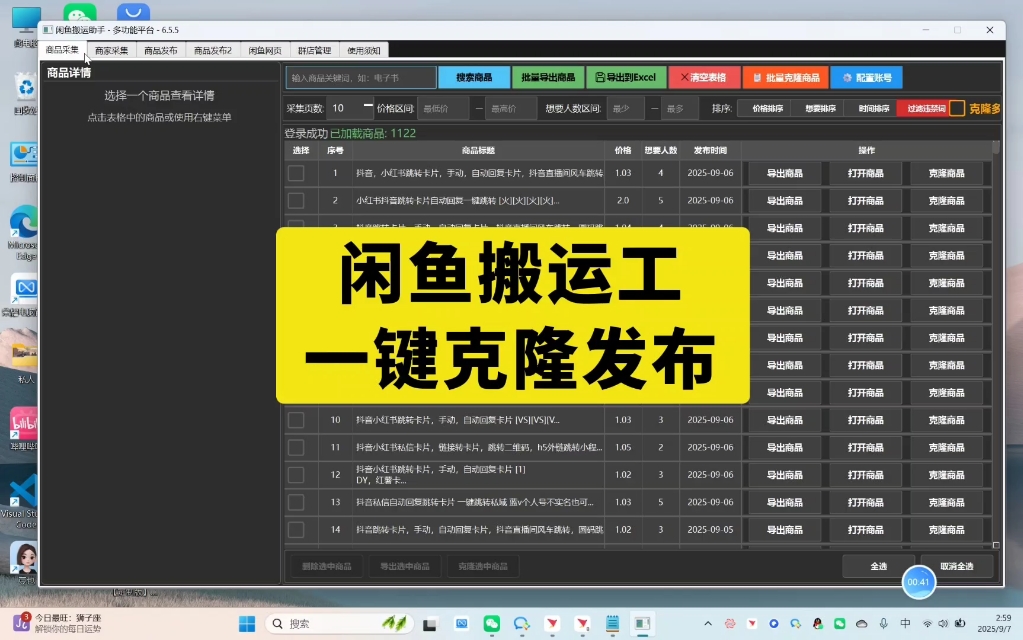This screenshot has height=640, width=1023.
Task: Select the Microsoft Edge desktop icon
Action: [x=22, y=233]
